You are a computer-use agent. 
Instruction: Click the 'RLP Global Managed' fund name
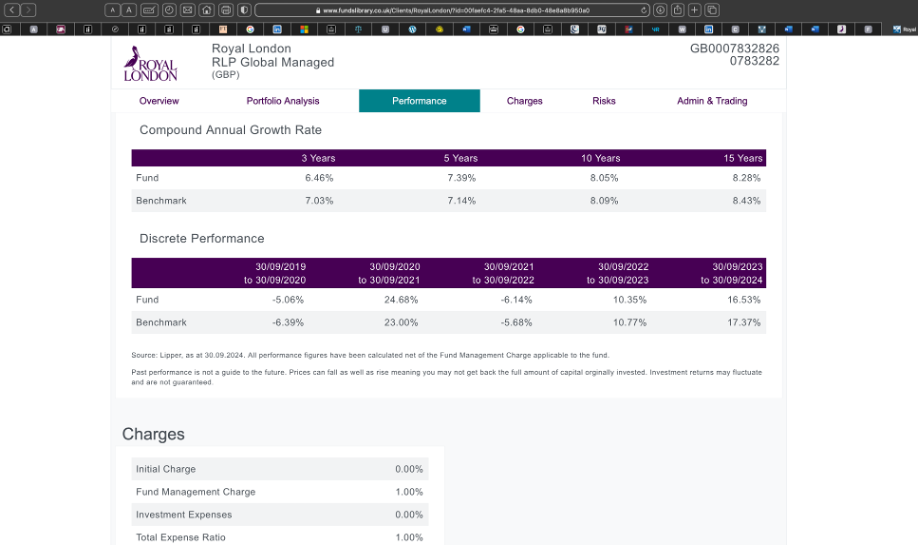273,62
